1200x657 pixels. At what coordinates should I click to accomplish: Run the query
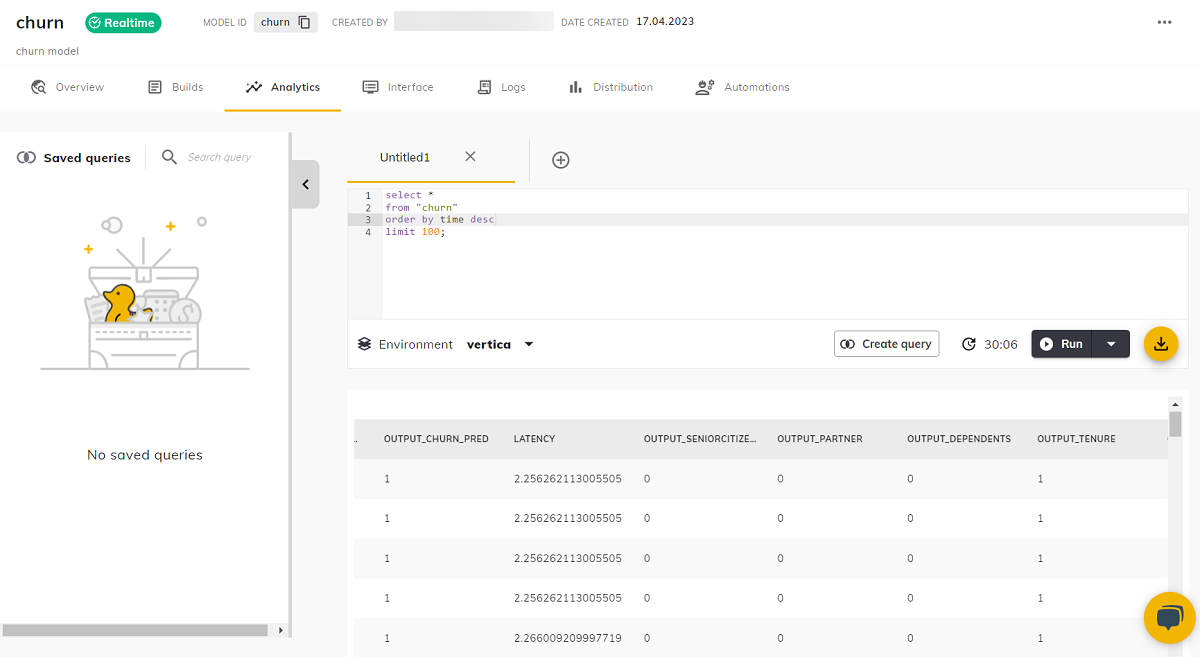[x=1062, y=344]
